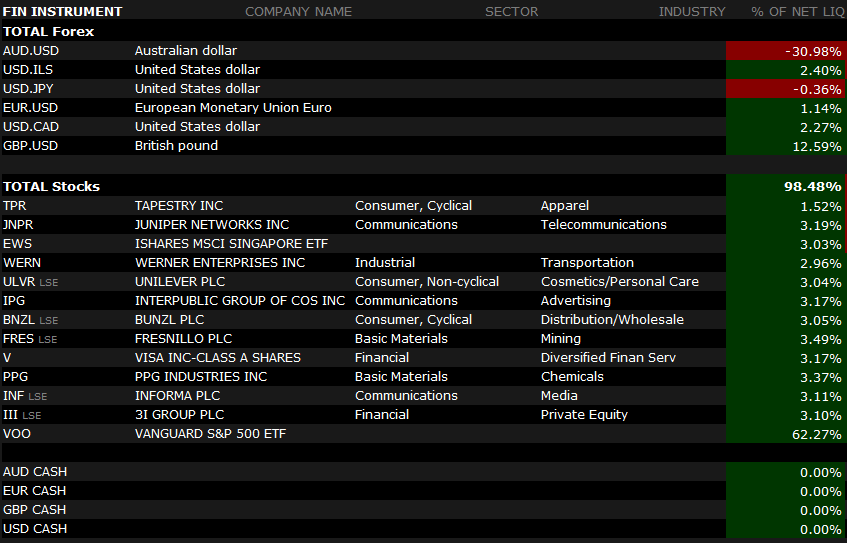
Task: Select the EUR.USD instrument
Action: pyautogui.click(x=30, y=108)
